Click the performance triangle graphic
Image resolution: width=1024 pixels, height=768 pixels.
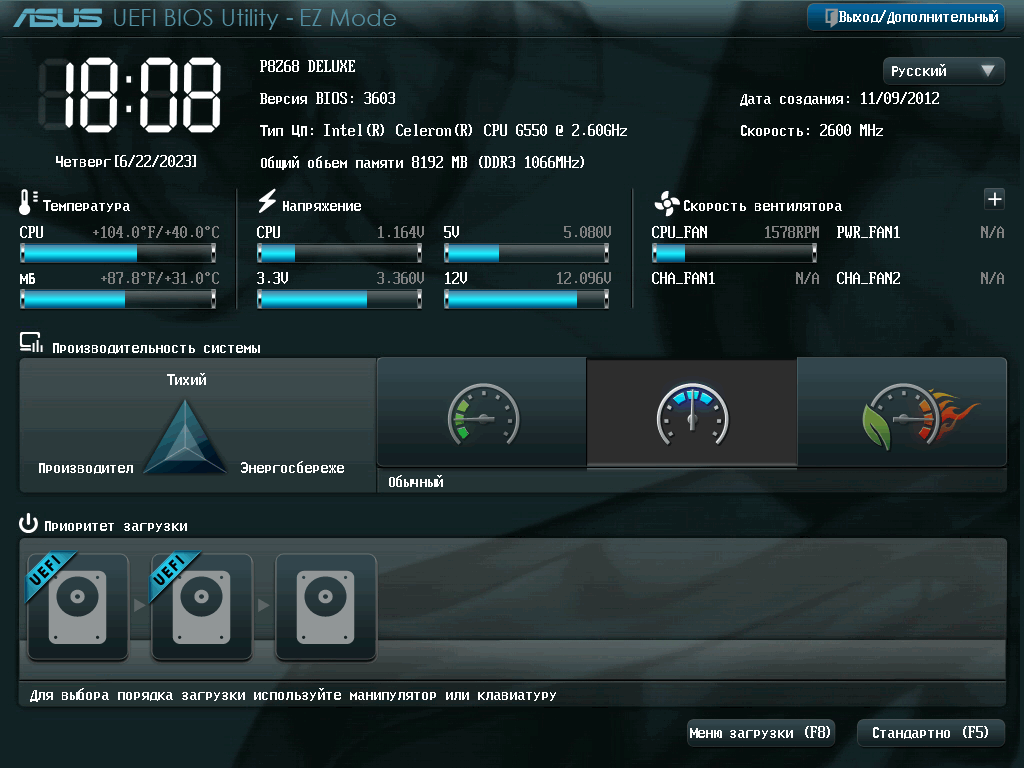click(185, 436)
